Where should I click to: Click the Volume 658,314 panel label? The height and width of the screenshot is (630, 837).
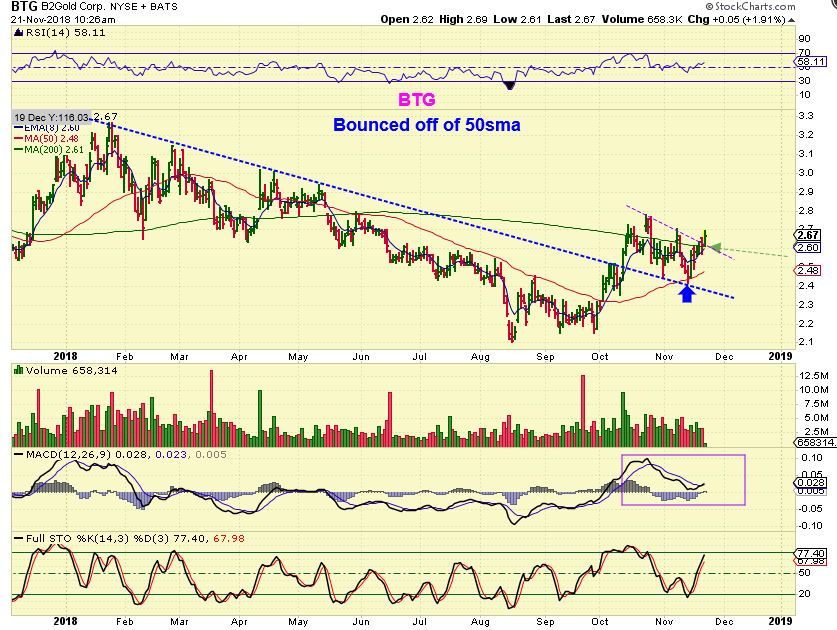pos(72,371)
